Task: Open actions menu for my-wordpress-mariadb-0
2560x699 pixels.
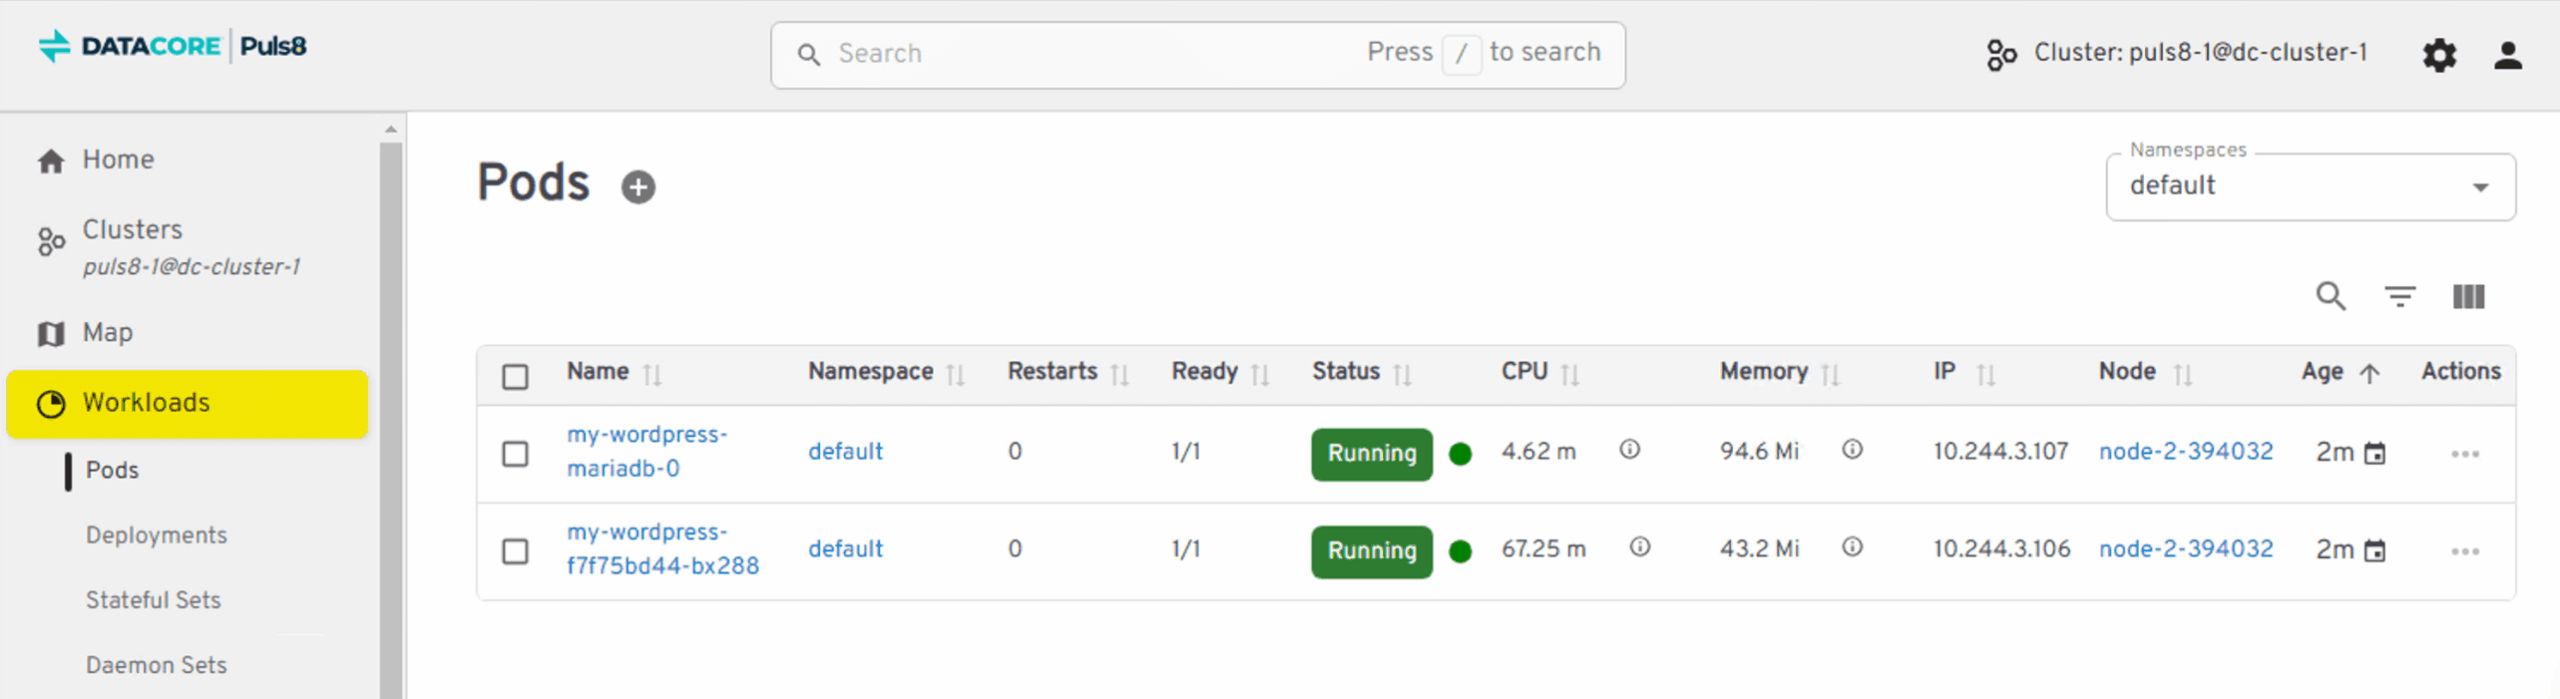Action: (x=2464, y=454)
